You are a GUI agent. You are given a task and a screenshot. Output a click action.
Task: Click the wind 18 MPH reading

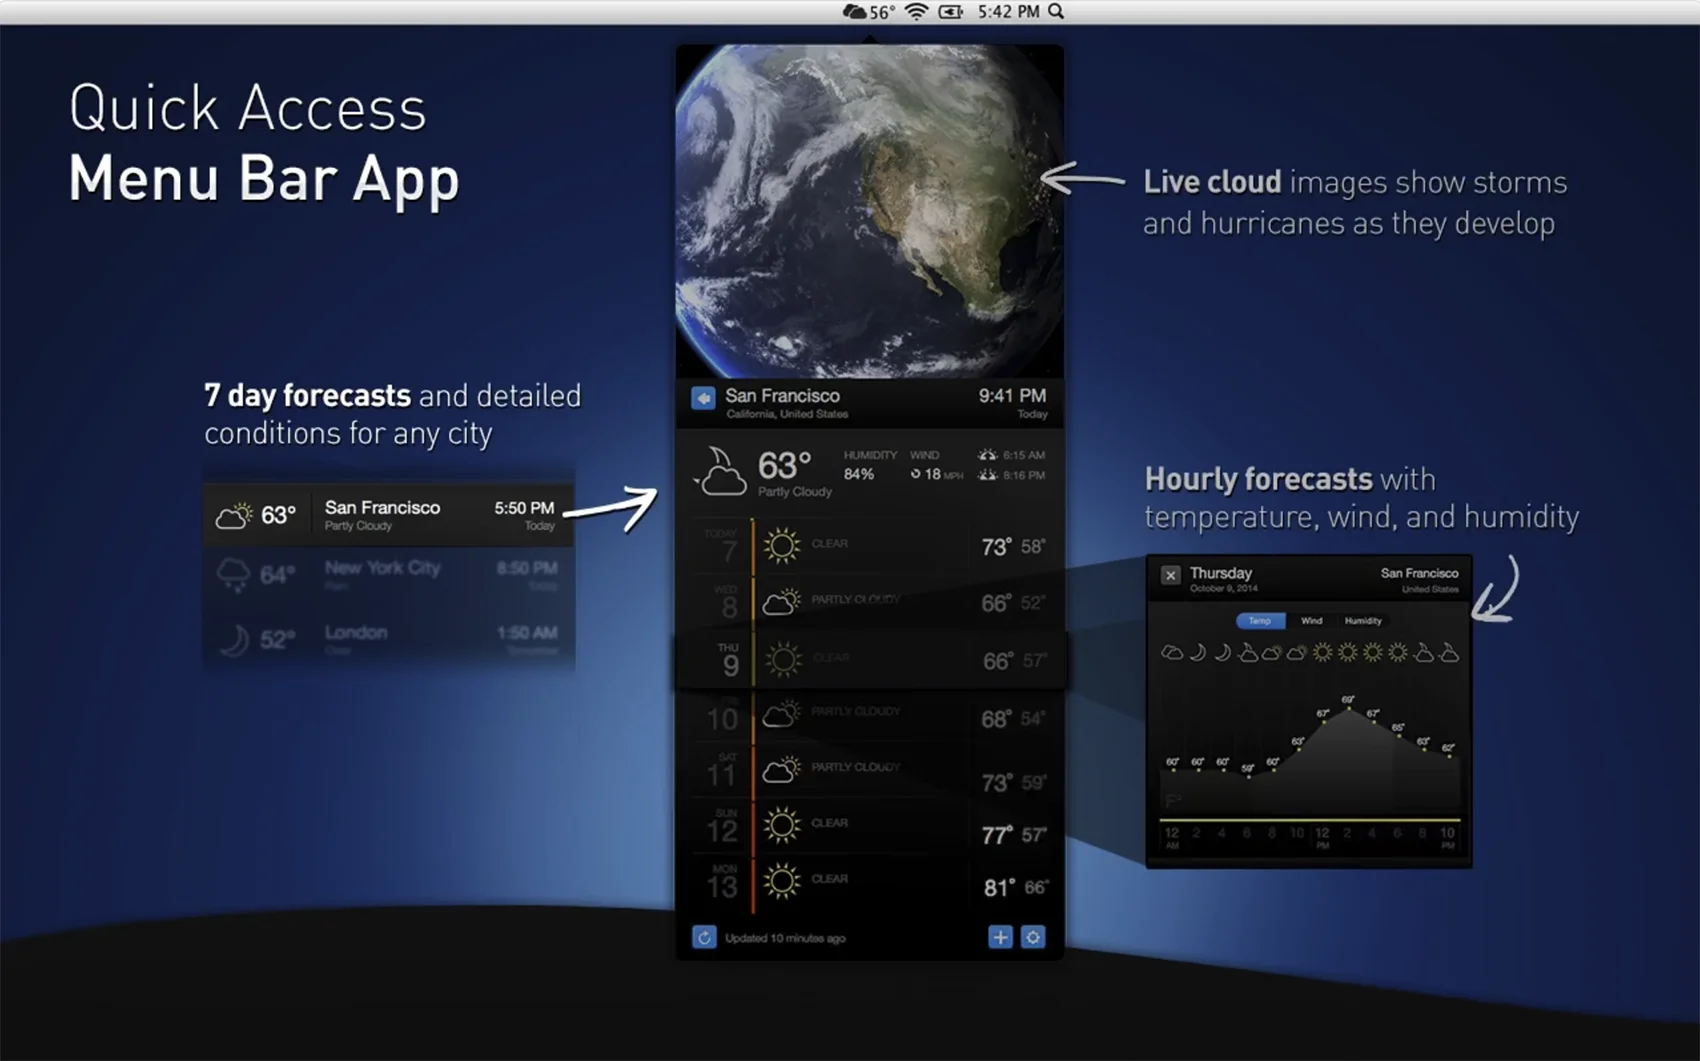[x=936, y=474]
